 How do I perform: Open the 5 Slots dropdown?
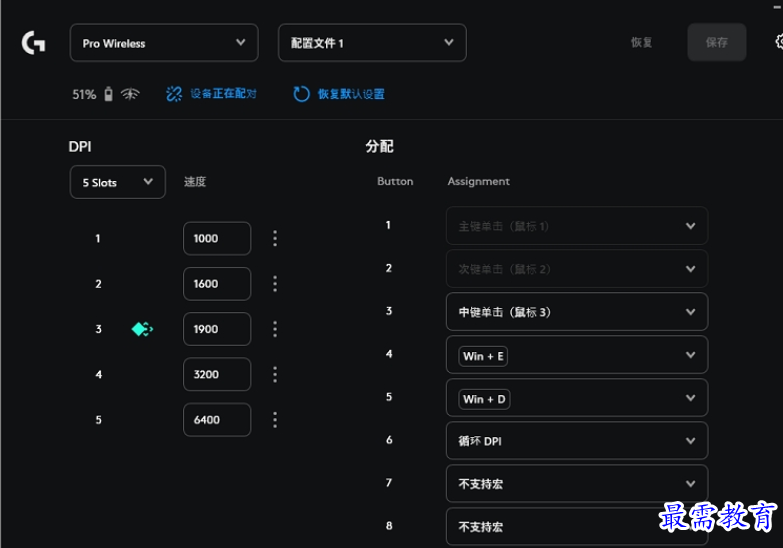pos(117,182)
